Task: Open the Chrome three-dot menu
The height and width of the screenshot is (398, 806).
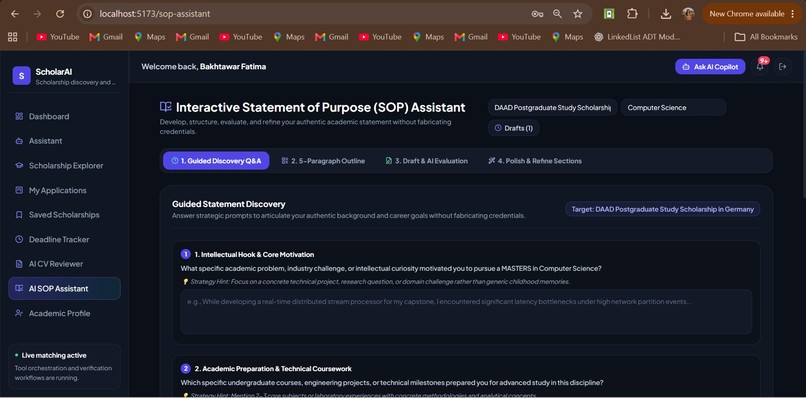Action: [x=792, y=14]
